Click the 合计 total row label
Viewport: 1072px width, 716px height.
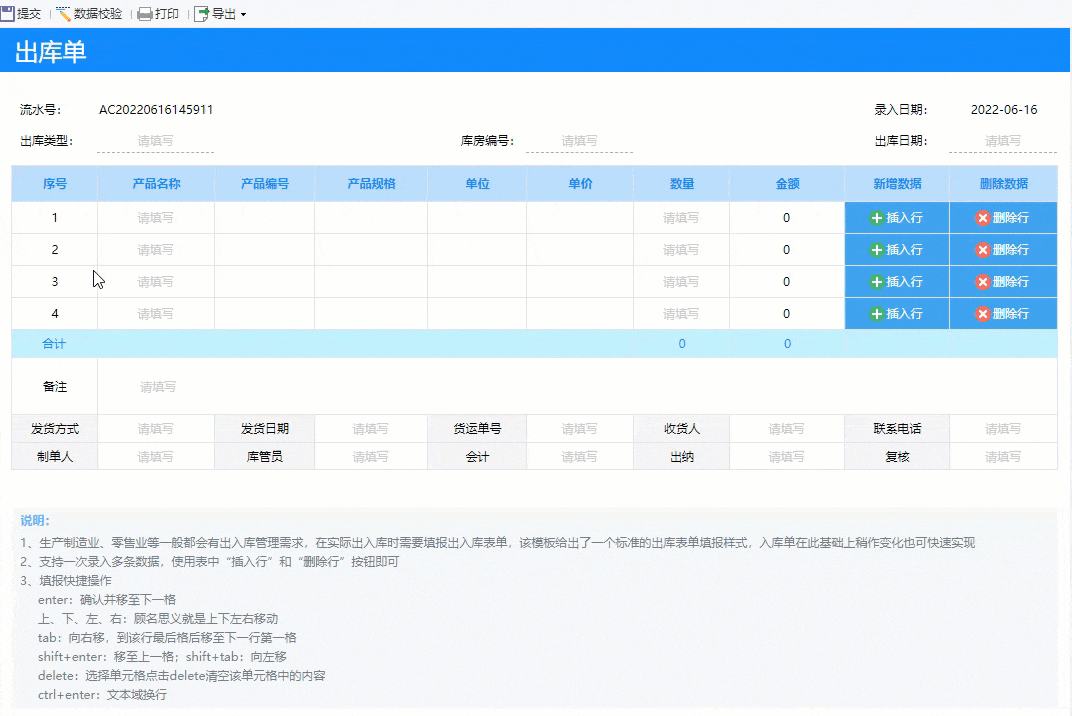tap(54, 343)
